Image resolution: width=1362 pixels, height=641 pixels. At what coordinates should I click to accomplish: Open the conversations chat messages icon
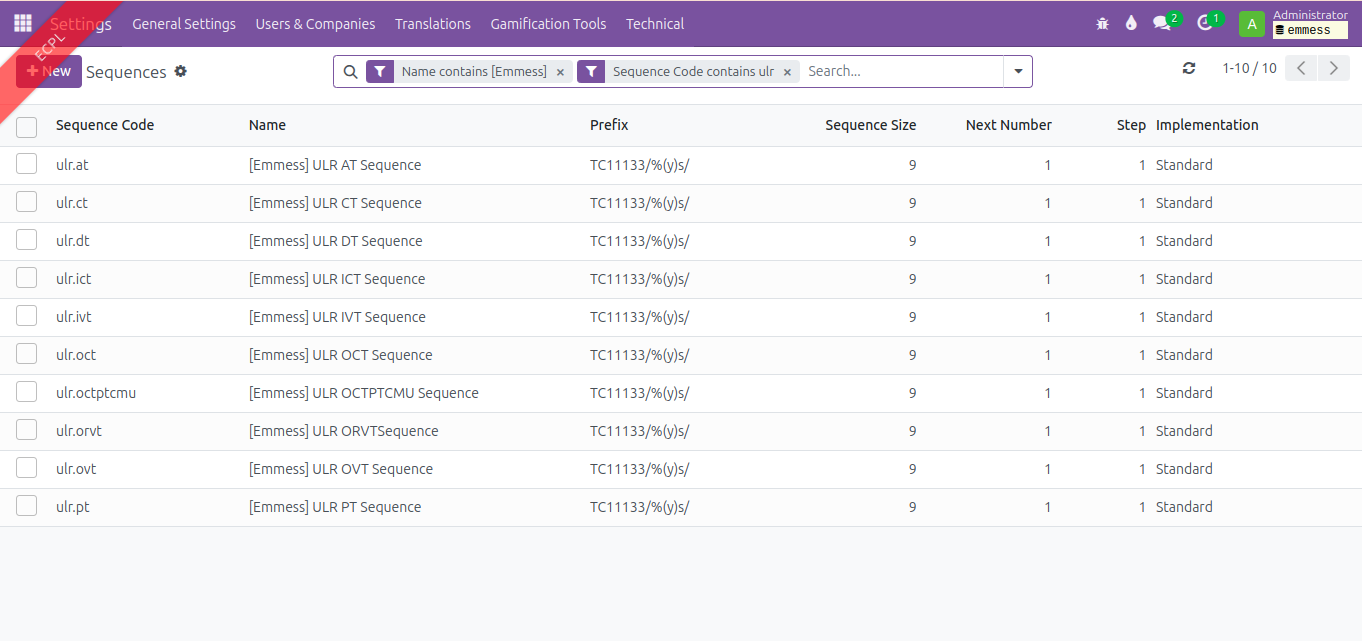tap(1161, 23)
